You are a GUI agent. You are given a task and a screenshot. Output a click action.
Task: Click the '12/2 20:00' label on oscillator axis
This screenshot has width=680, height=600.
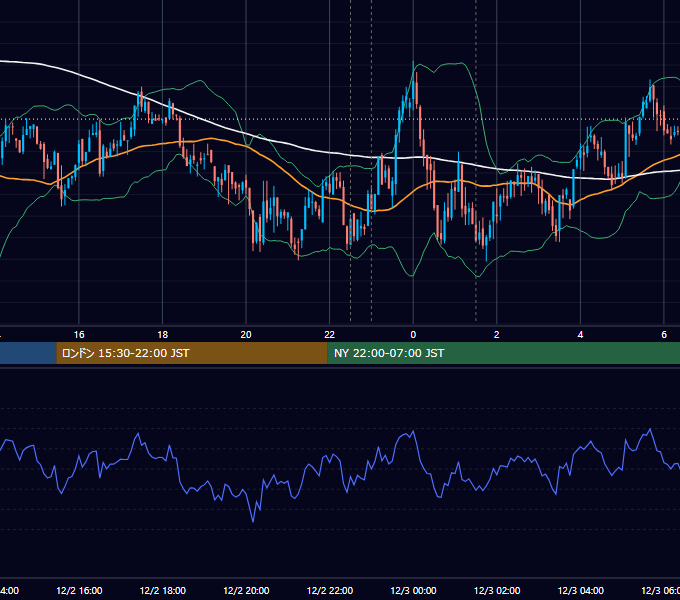[246, 590]
